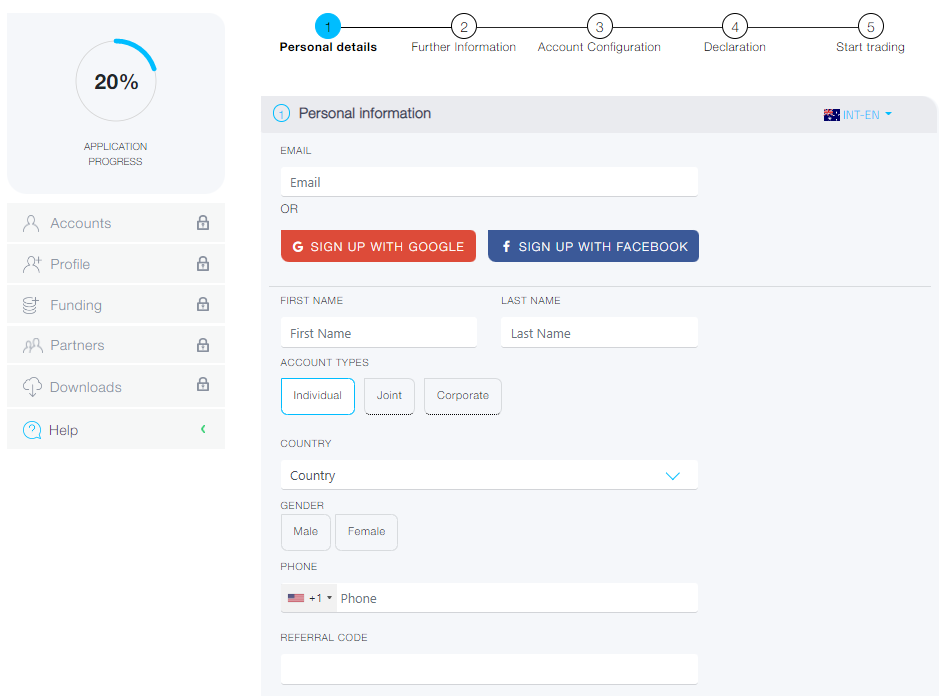Screen dimensions: 947x696
Task: Go to step 3 Account Configuration
Action: [x=599, y=27]
